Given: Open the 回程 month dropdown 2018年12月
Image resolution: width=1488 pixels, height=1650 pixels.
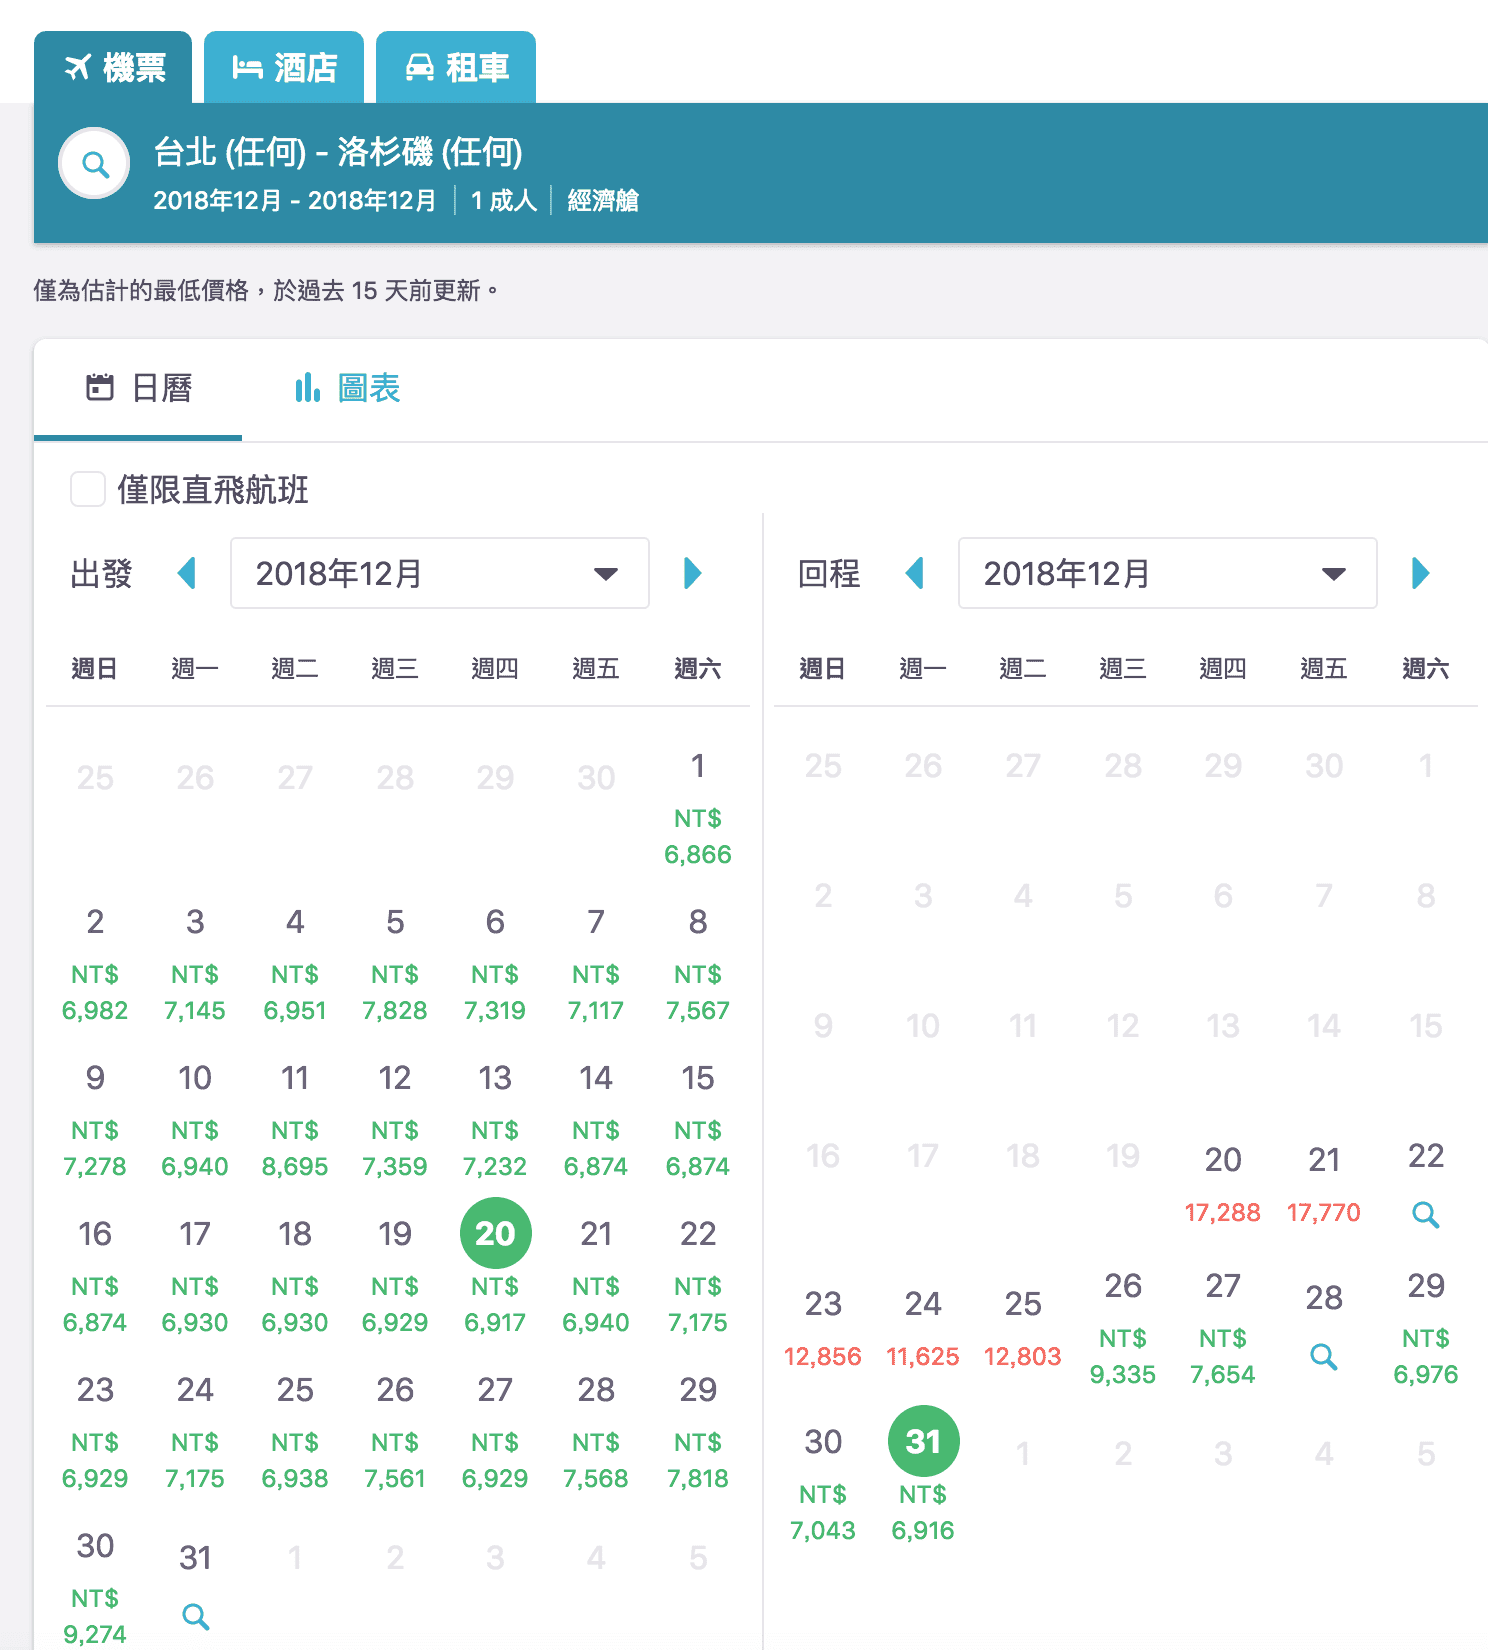Looking at the screenshot, I should (1168, 573).
